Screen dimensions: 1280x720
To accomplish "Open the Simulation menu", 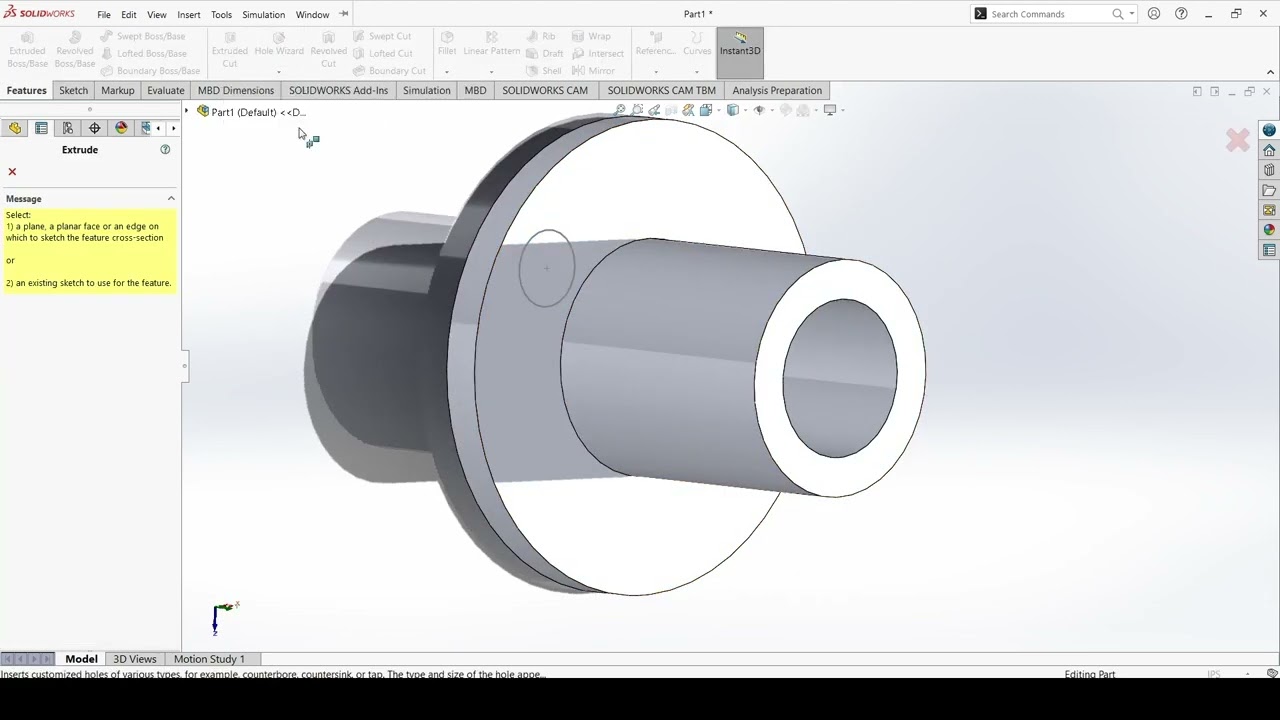I will point(263,14).
